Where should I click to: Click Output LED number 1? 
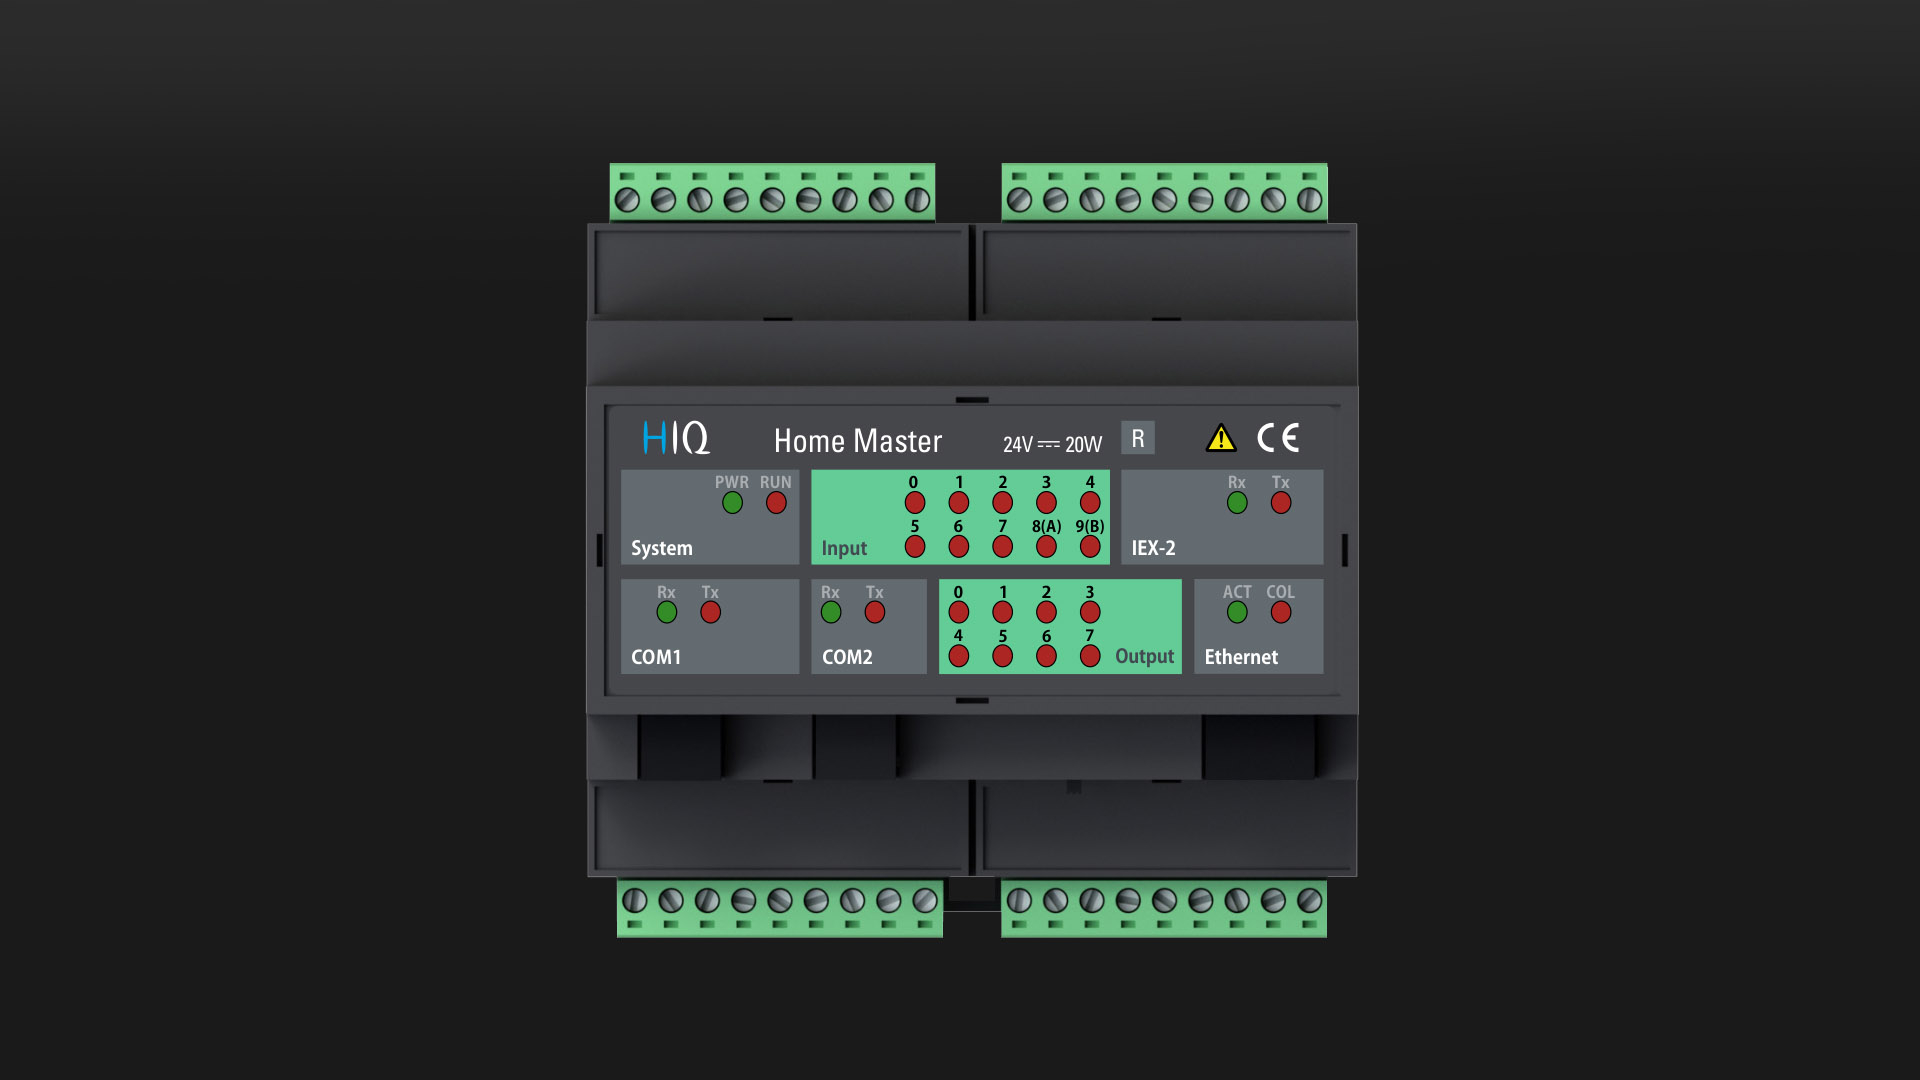pyautogui.click(x=1003, y=612)
